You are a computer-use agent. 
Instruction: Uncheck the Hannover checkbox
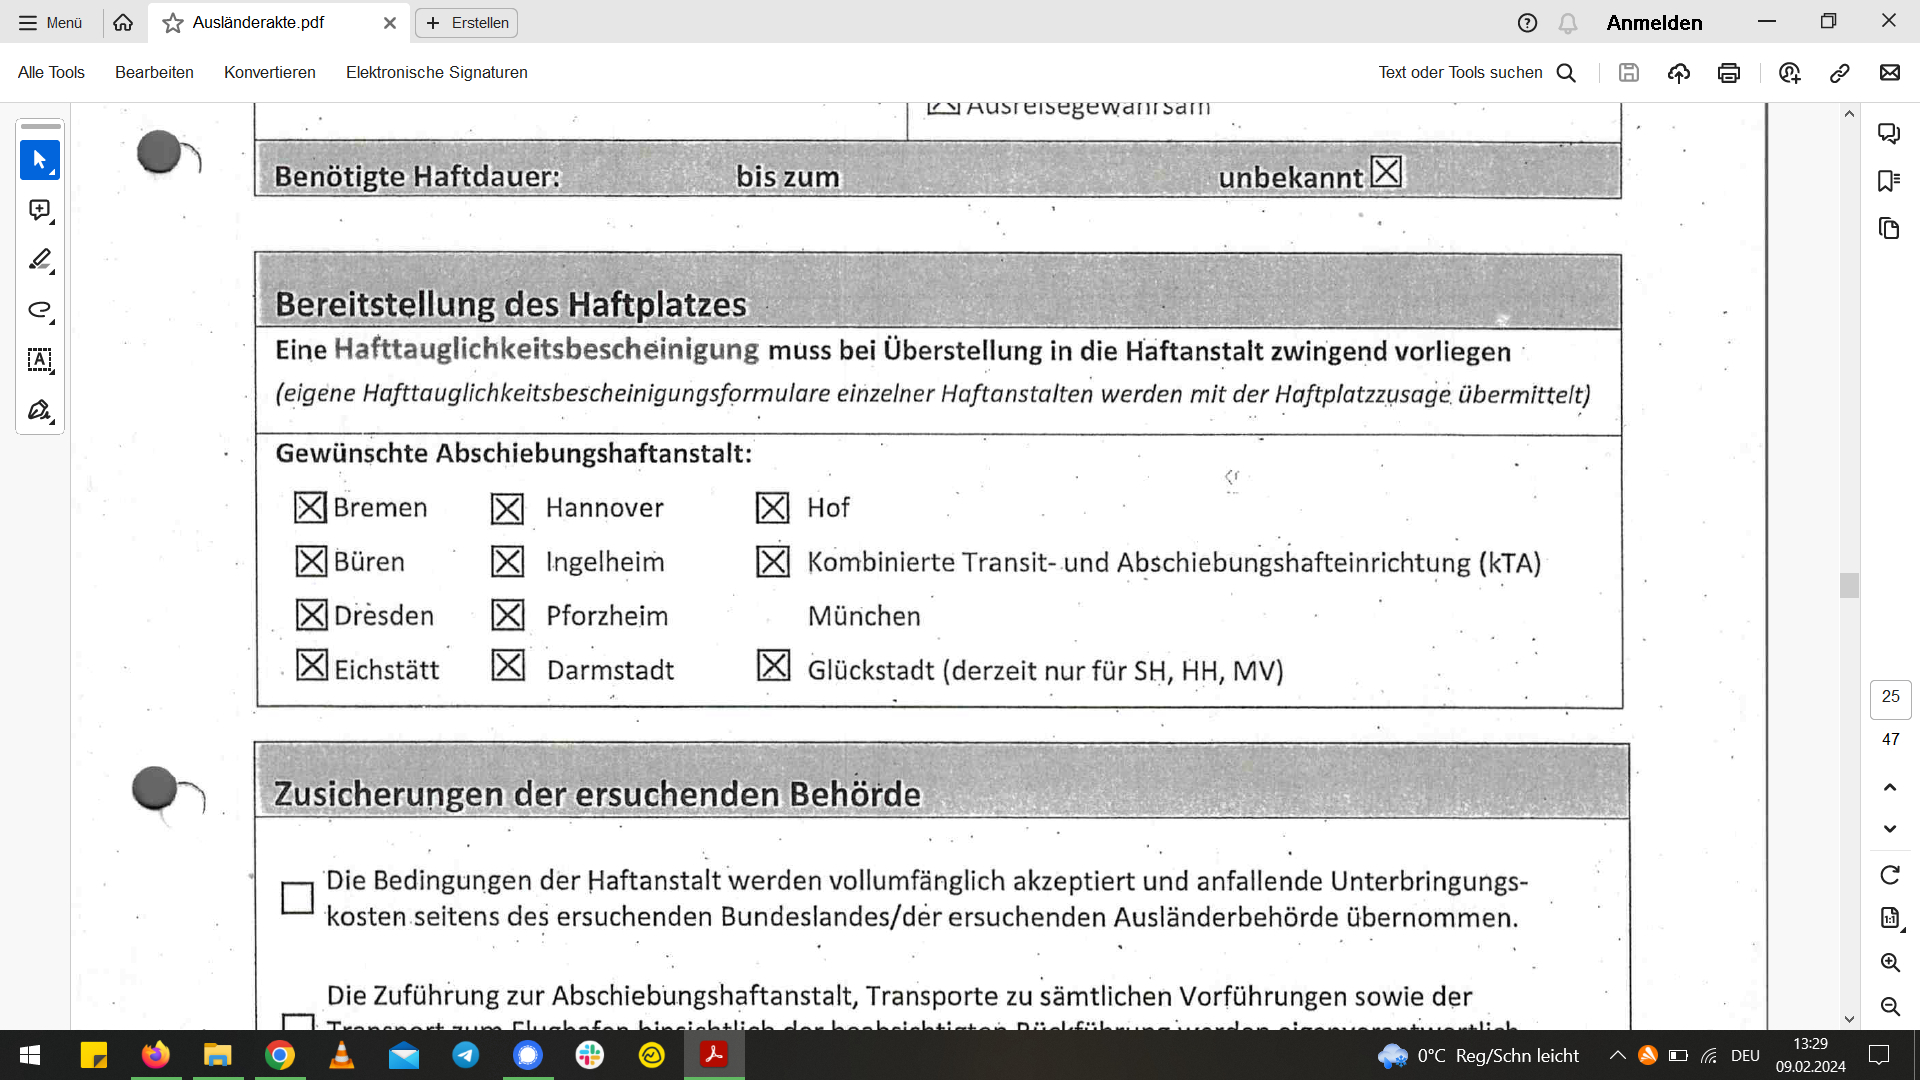[x=507, y=509]
